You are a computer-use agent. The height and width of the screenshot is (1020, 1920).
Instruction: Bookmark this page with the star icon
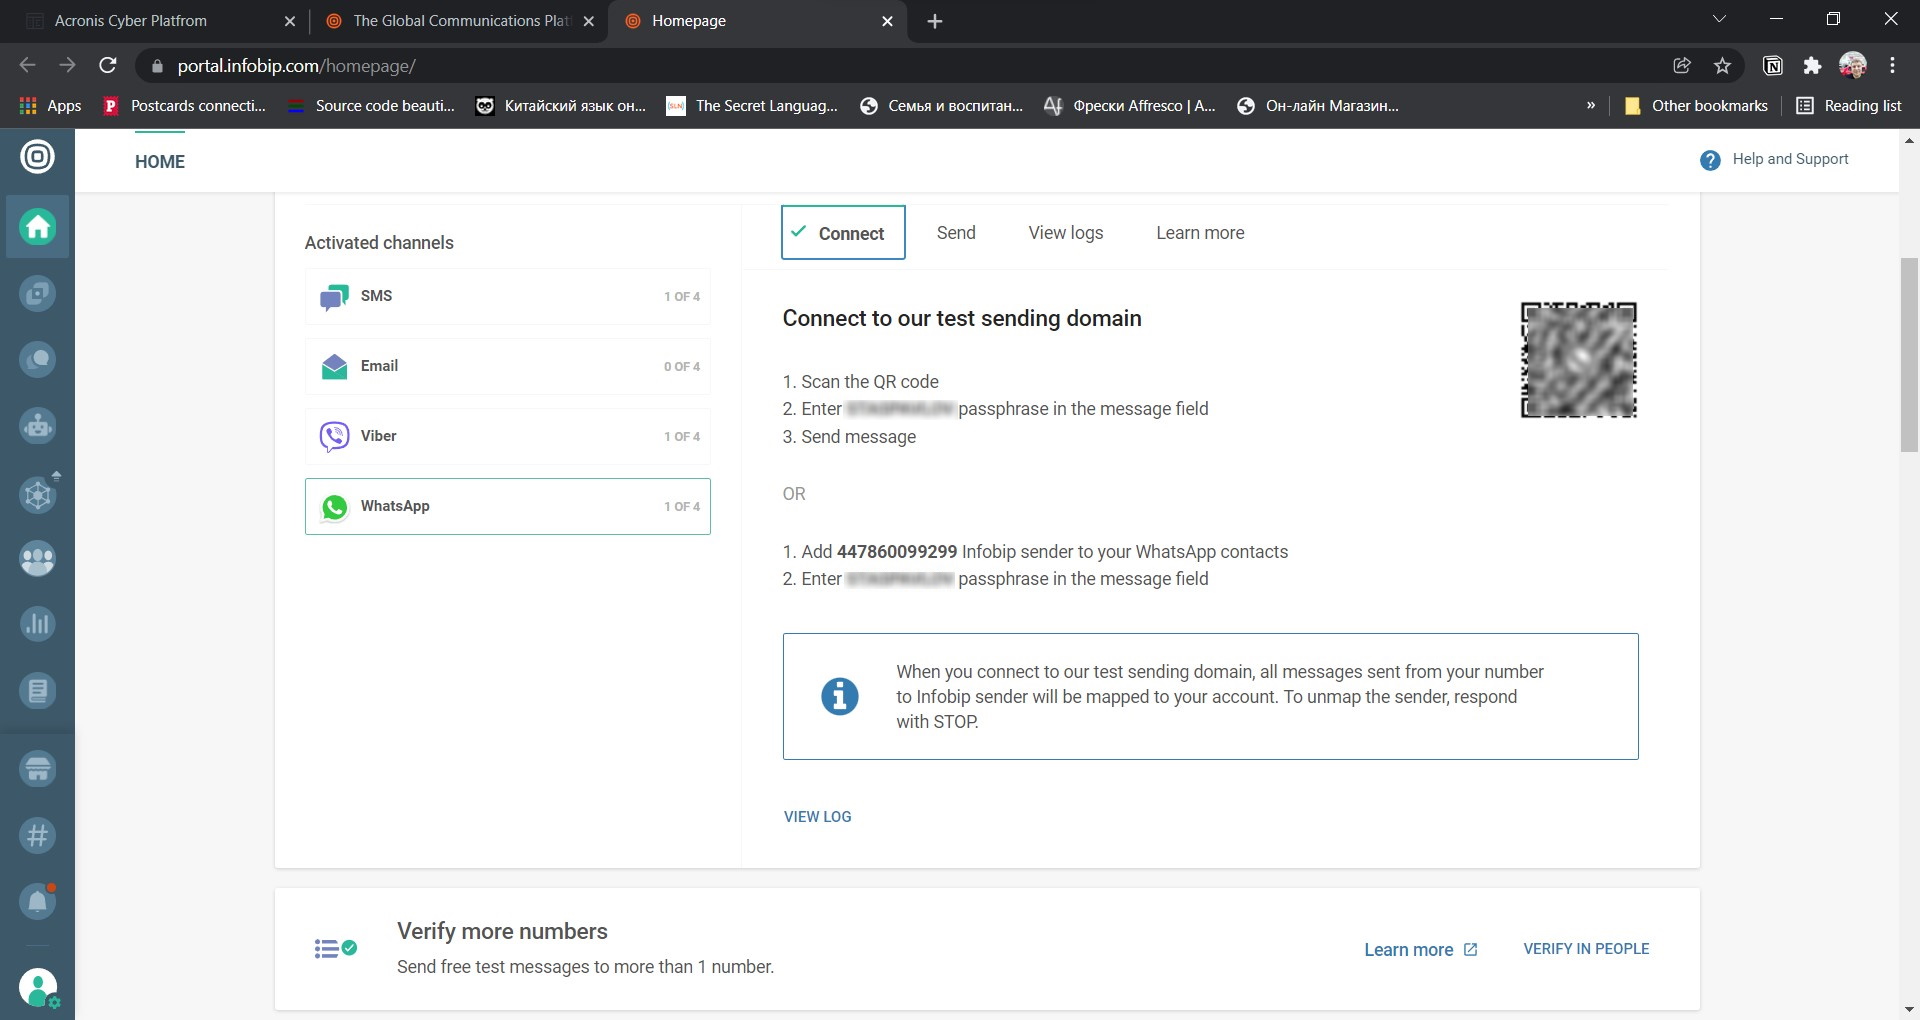tap(1722, 66)
